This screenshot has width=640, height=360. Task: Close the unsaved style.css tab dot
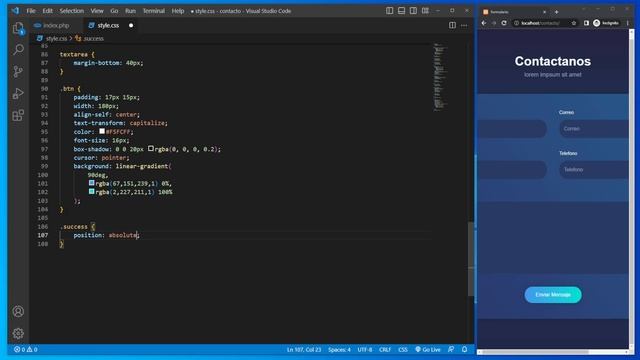(x=131, y=25)
